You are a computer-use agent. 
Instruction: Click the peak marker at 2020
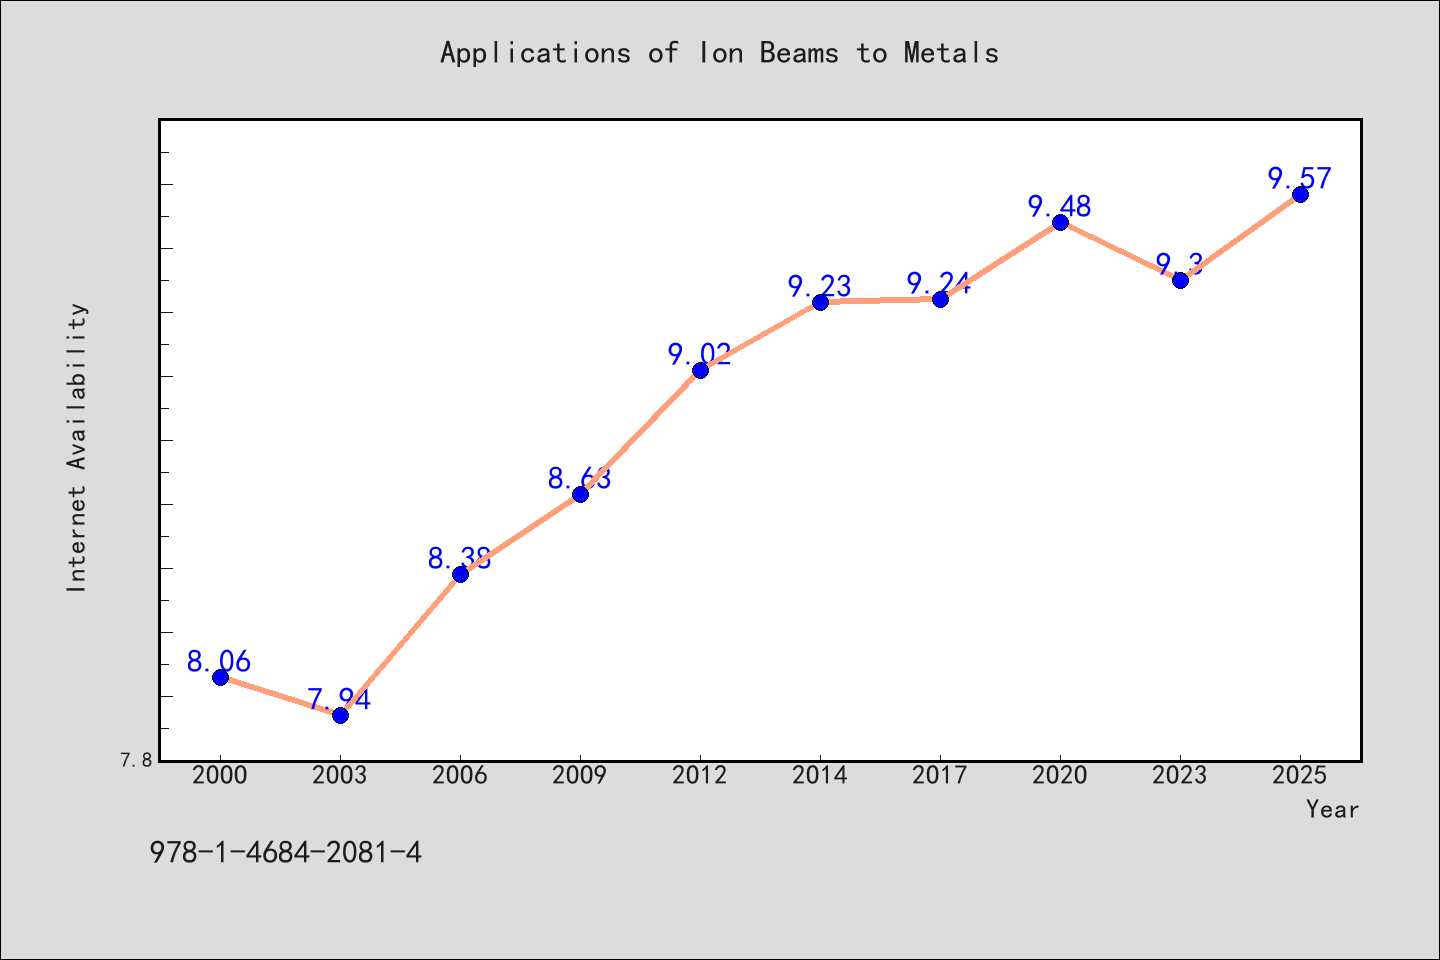click(1060, 222)
